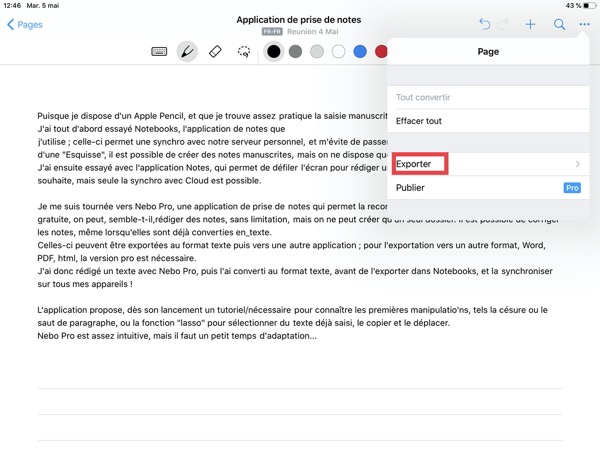The image size is (600, 450).
Task: Open search with the magnifier icon
Action: [559, 24]
